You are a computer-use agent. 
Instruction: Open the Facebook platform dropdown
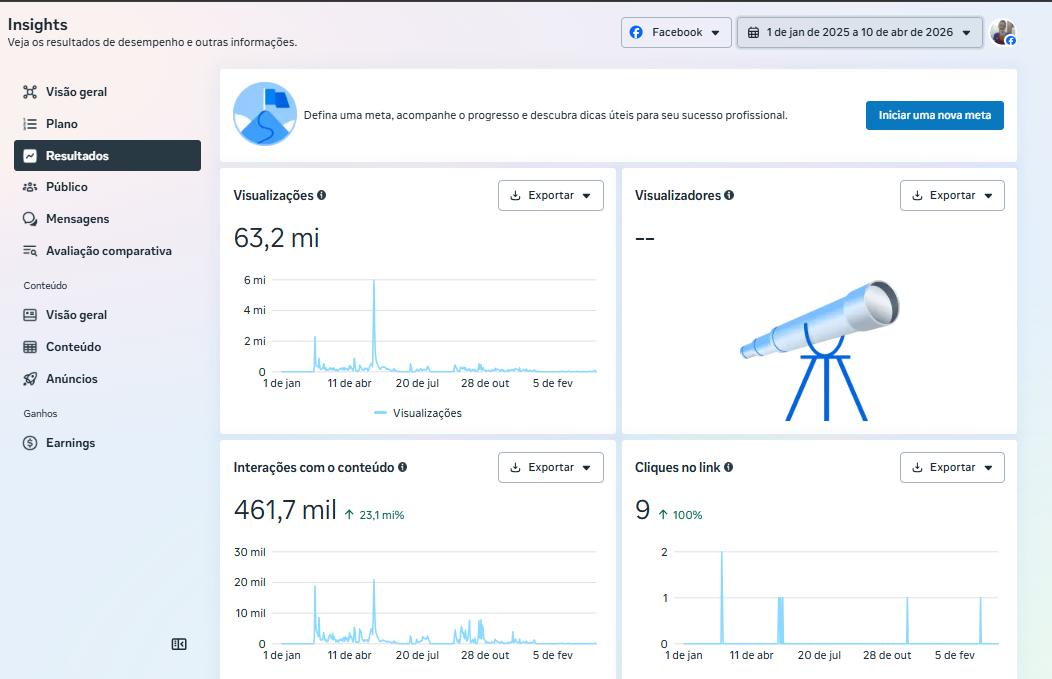point(675,33)
